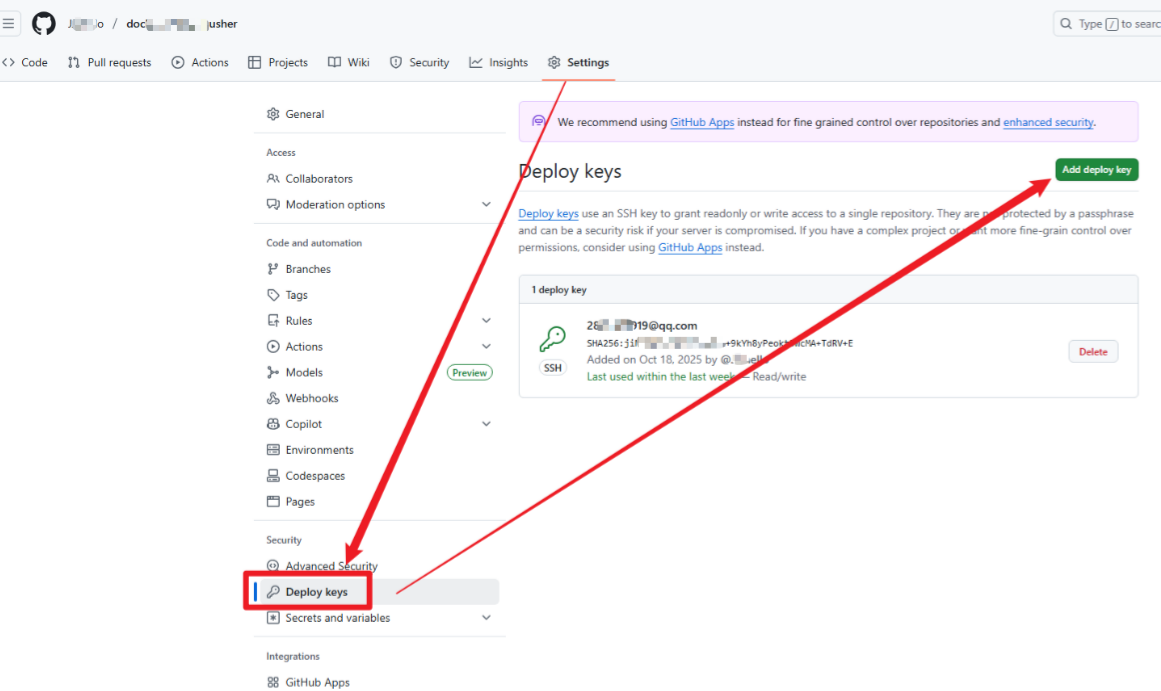1161x691 pixels.
Task: Click the Moderation options comment icon
Action: [x=273, y=204]
